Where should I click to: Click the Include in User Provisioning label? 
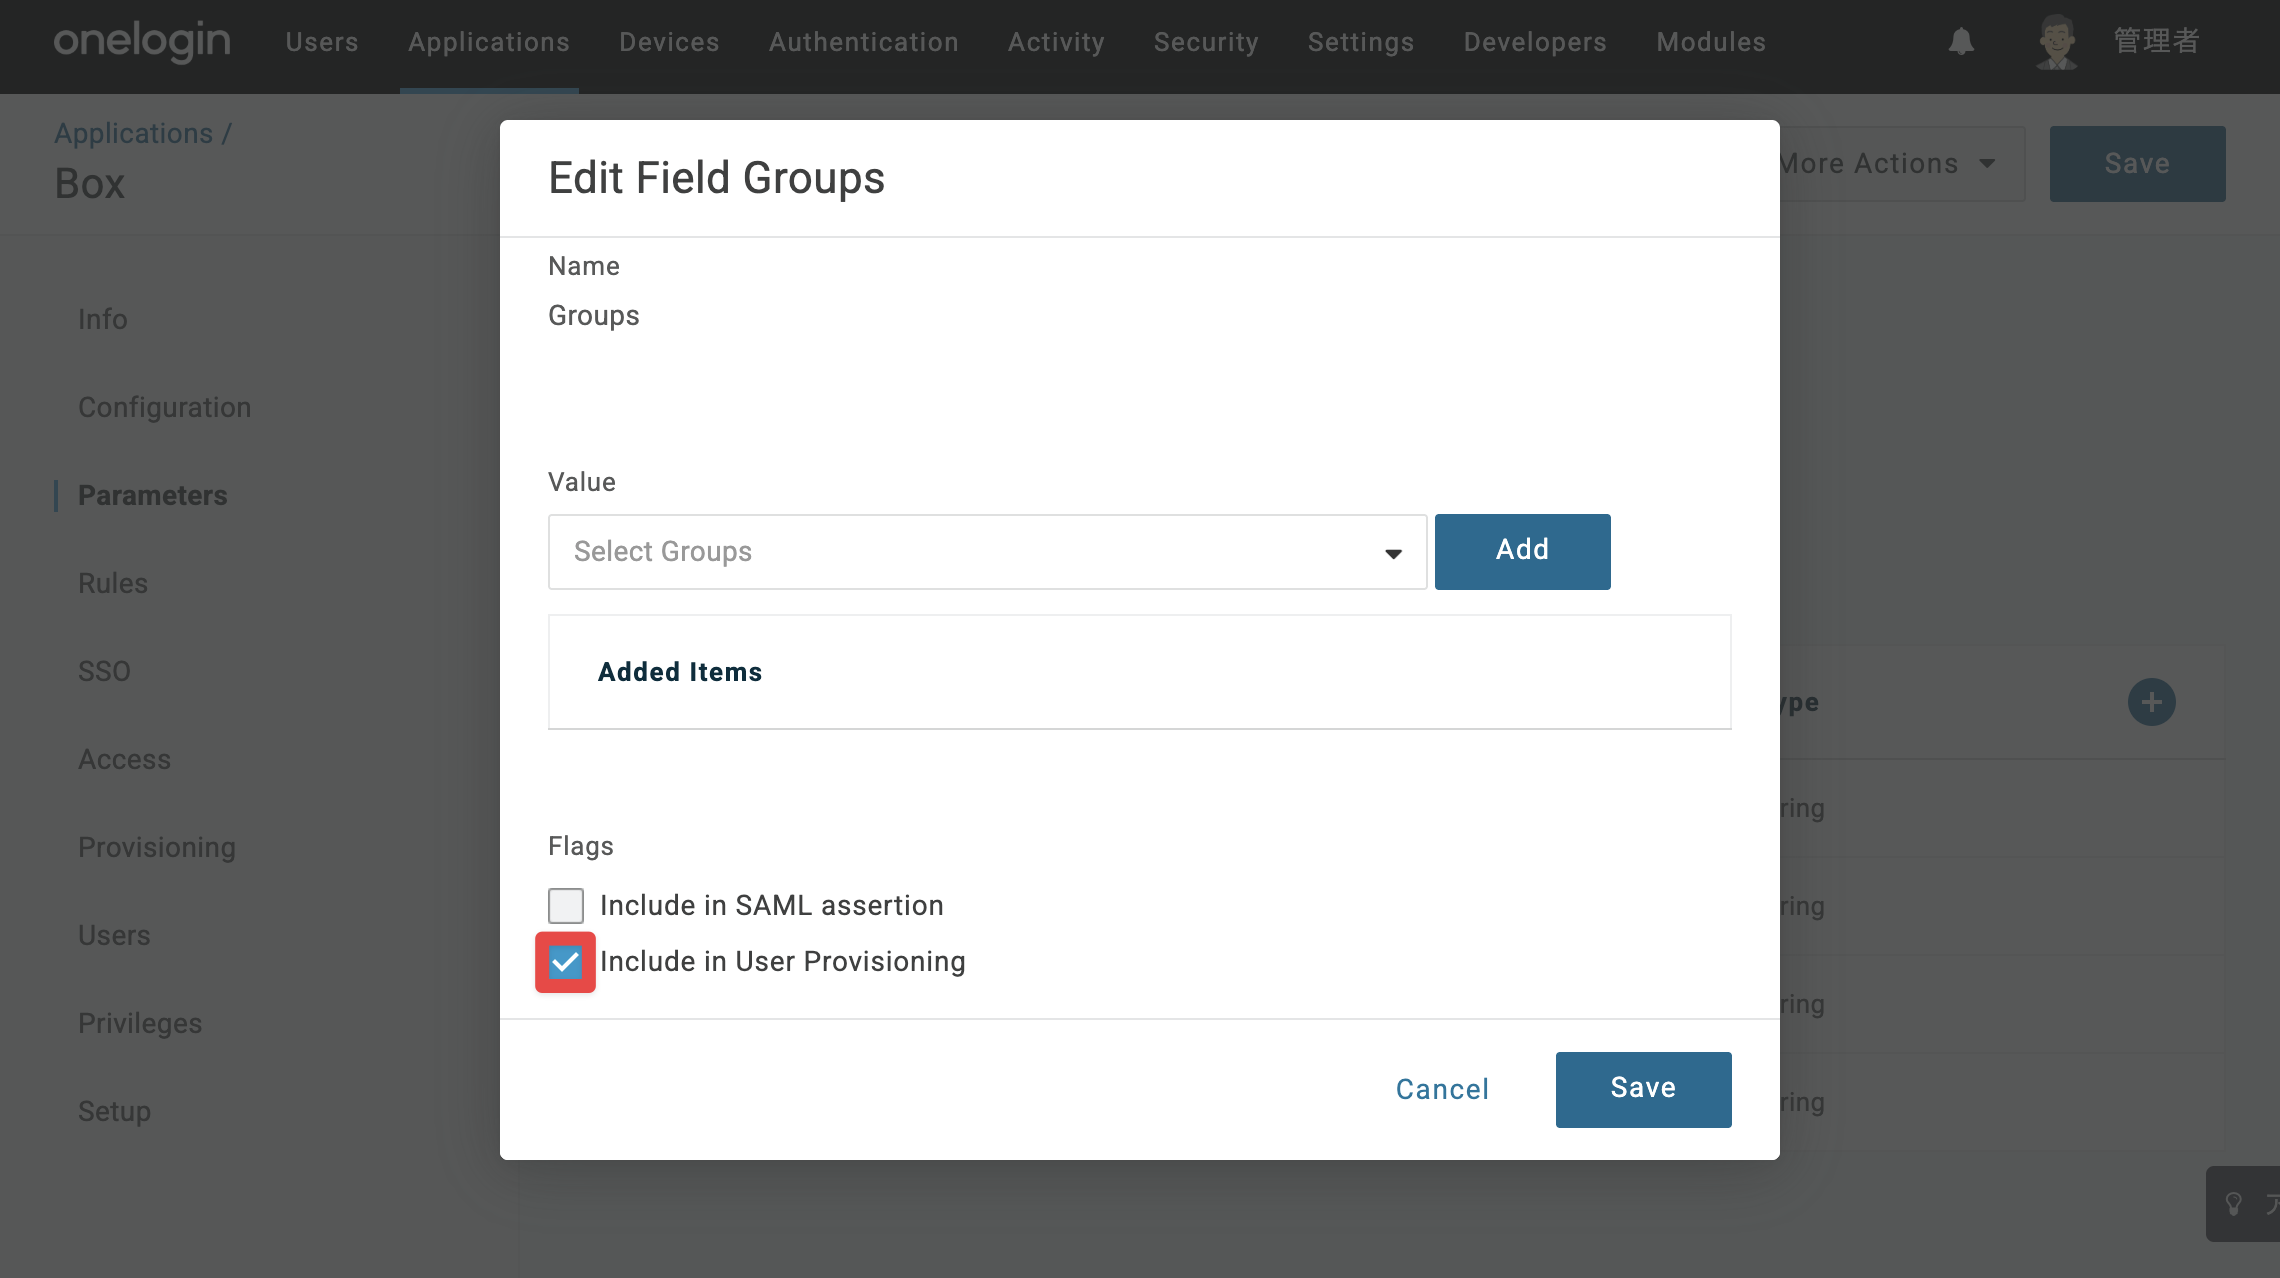pyautogui.click(x=783, y=962)
